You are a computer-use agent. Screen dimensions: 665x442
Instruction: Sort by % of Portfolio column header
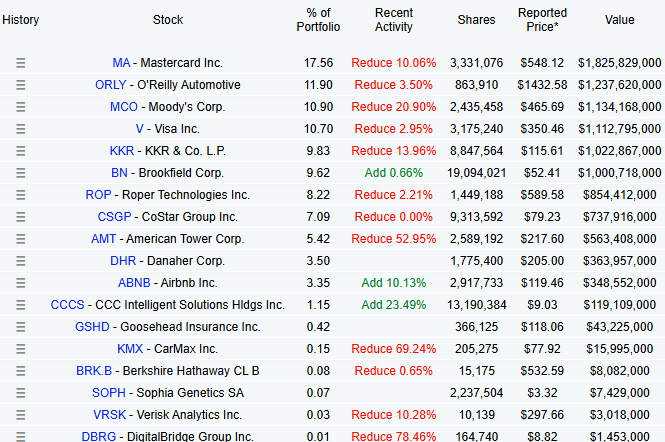coord(318,20)
